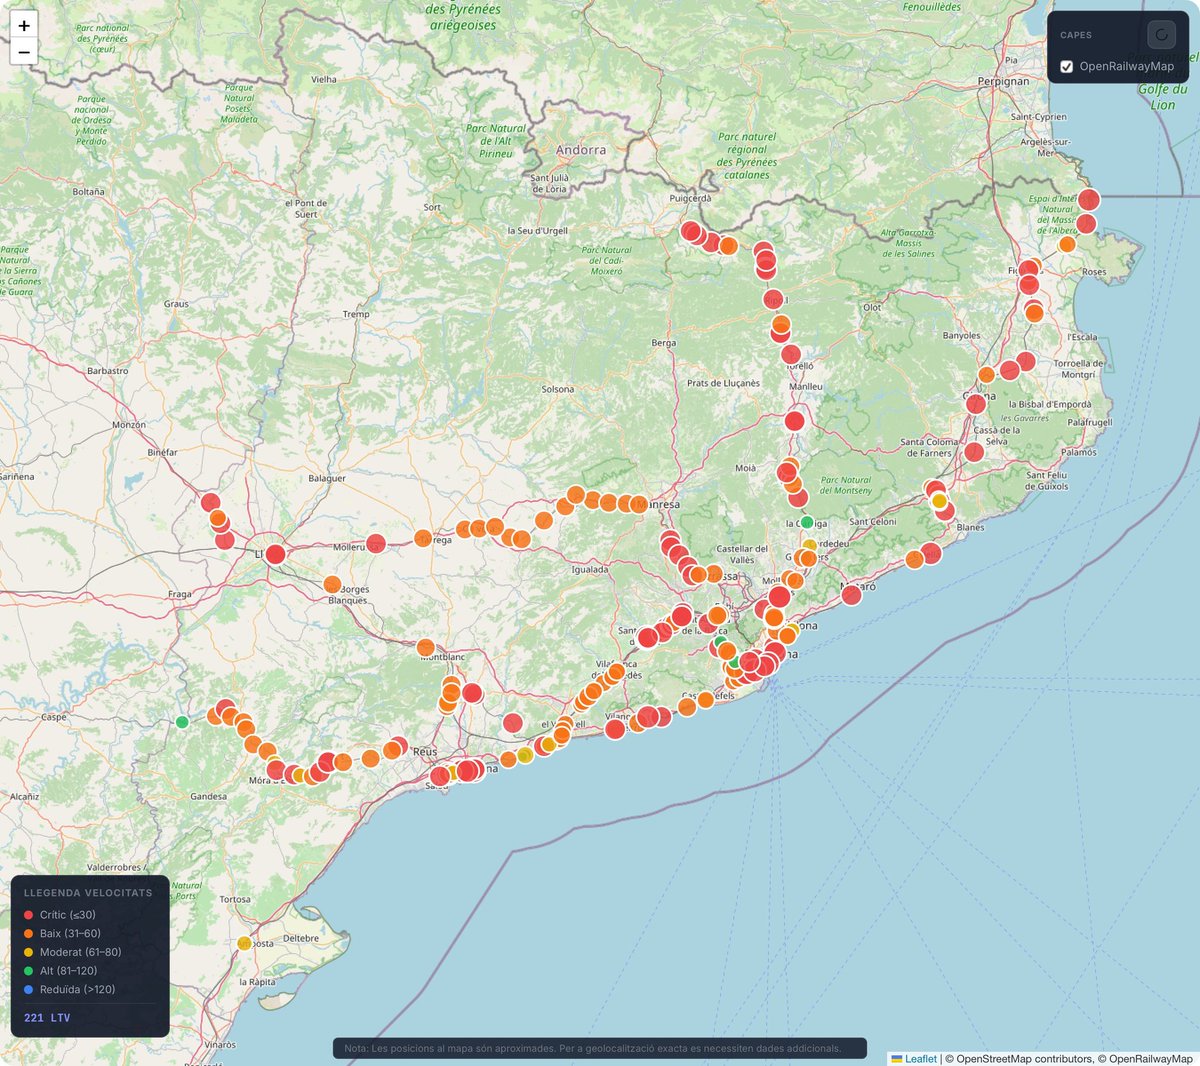Click the yellow Moderat legend dot
This screenshot has width=1200, height=1066.
(29, 952)
